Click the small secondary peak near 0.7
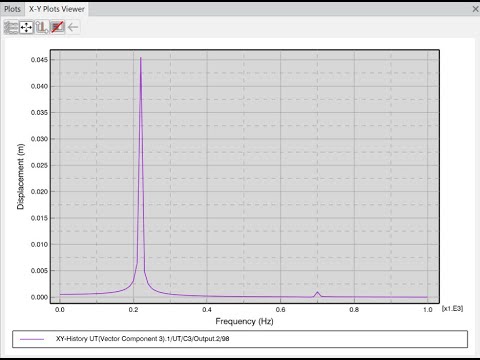 (317, 293)
